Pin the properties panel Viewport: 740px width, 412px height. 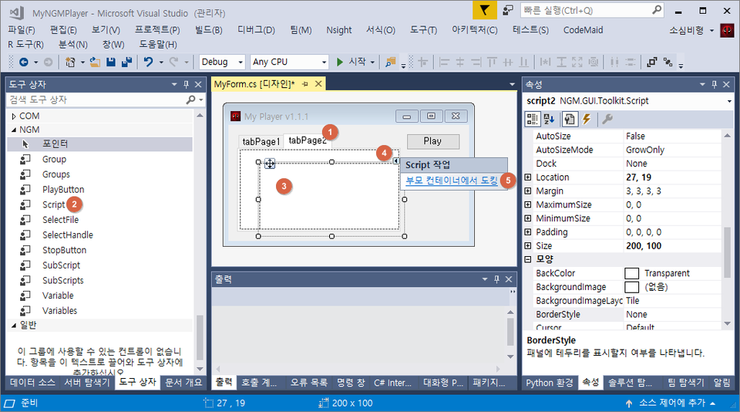(x=714, y=84)
